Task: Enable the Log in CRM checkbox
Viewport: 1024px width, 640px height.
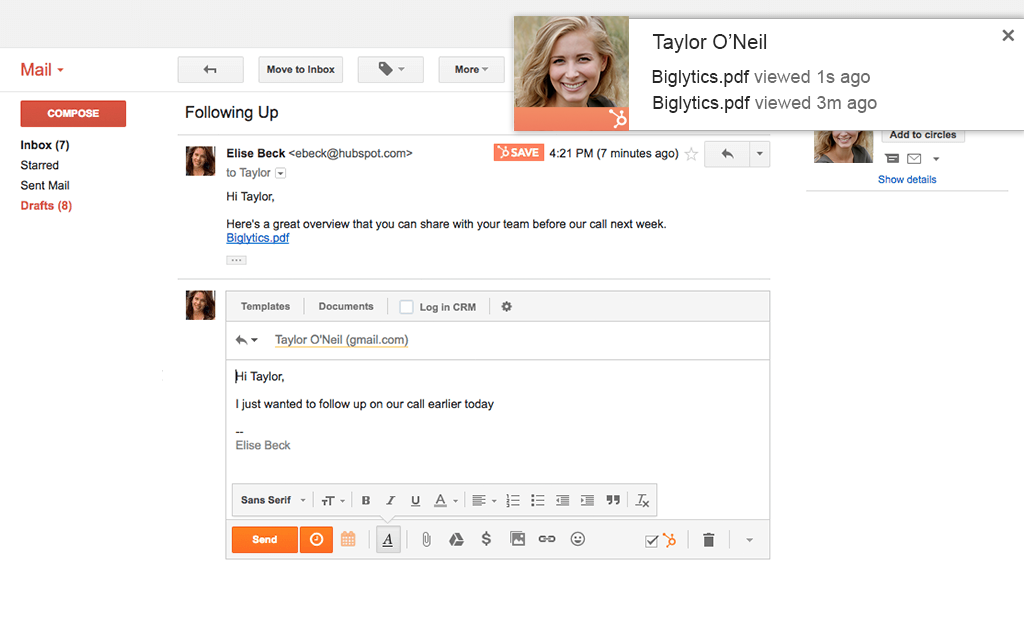Action: (x=406, y=307)
